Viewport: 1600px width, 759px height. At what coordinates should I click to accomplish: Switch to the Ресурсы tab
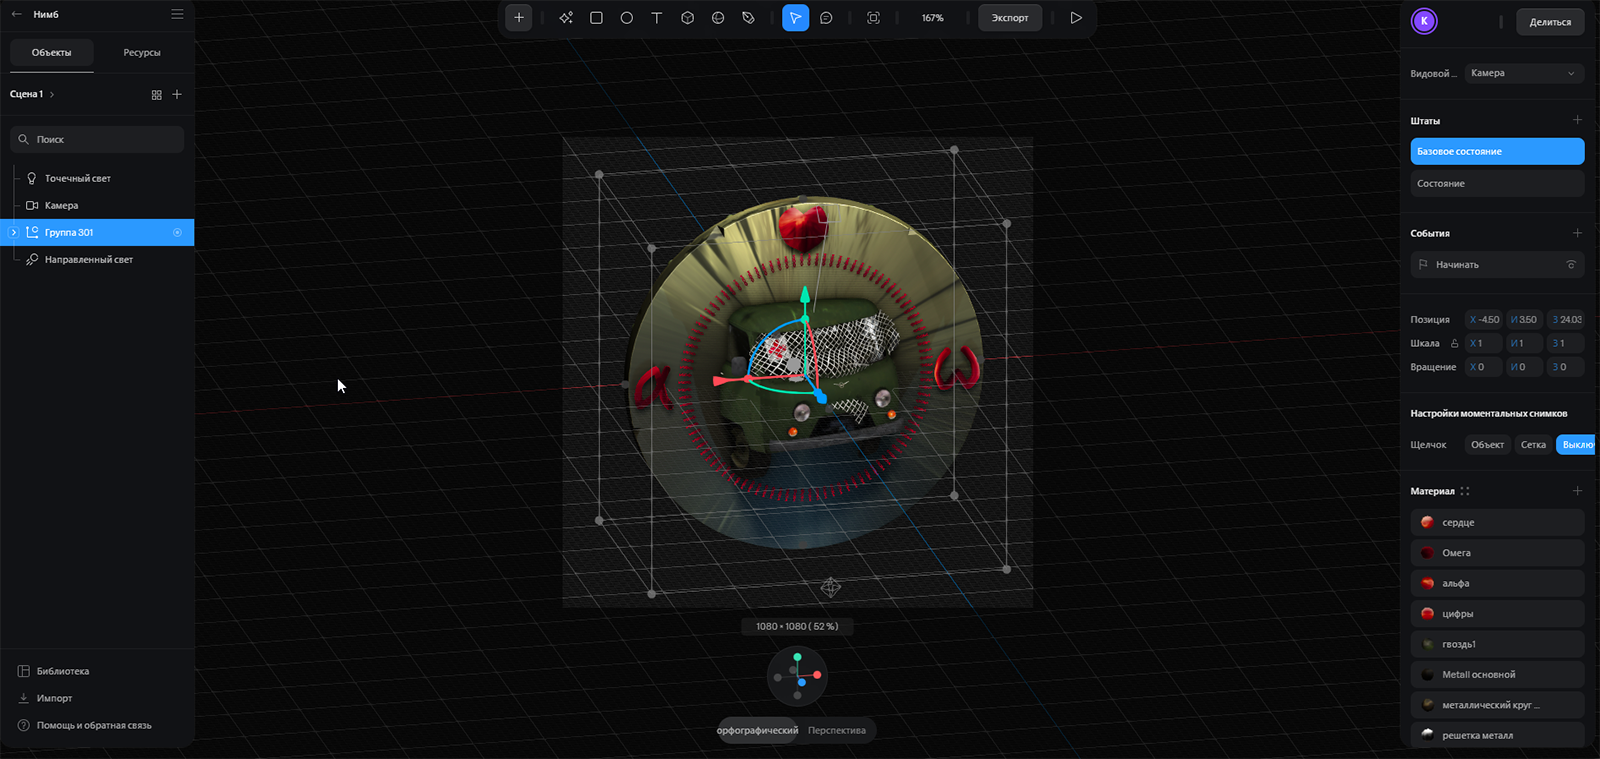[x=142, y=52]
